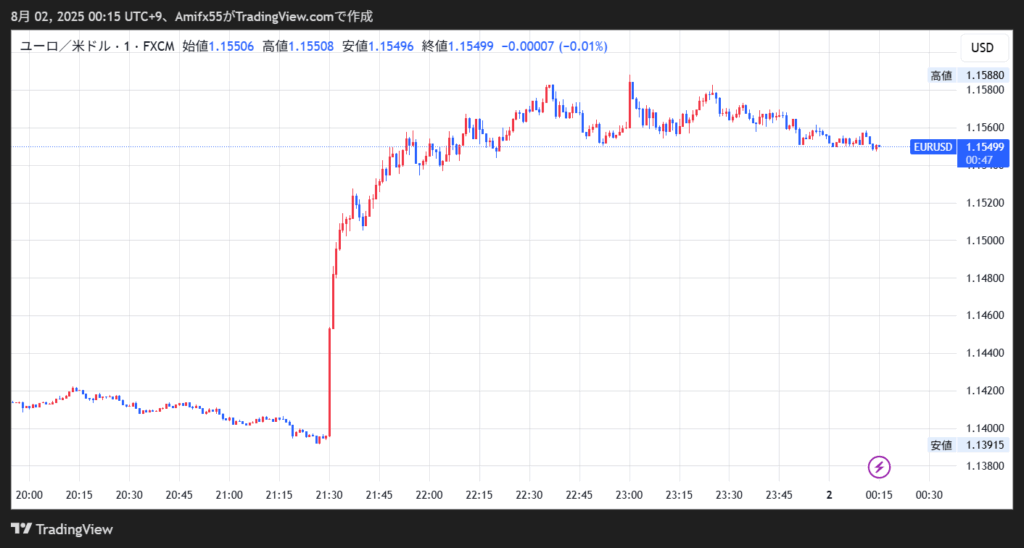Viewport: 1024px width, 548px height.
Task: Select the 23:00 mark on time axis
Action: click(629, 495)
